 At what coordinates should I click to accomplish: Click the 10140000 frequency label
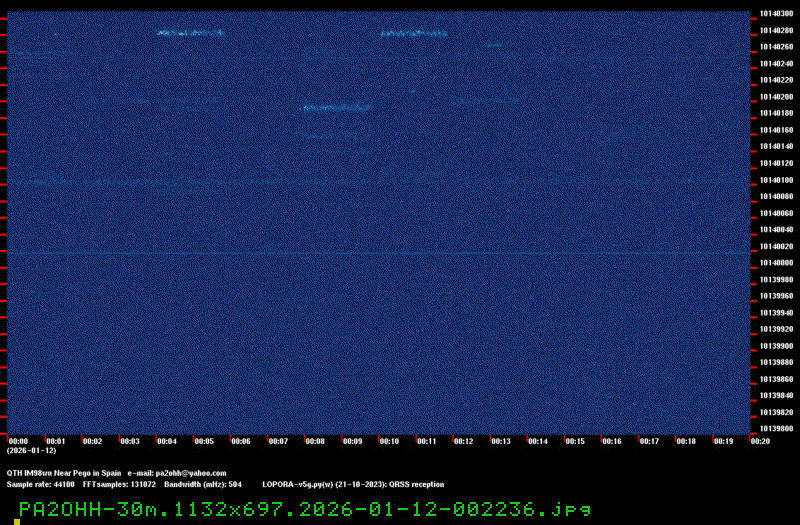coord(776,263)
